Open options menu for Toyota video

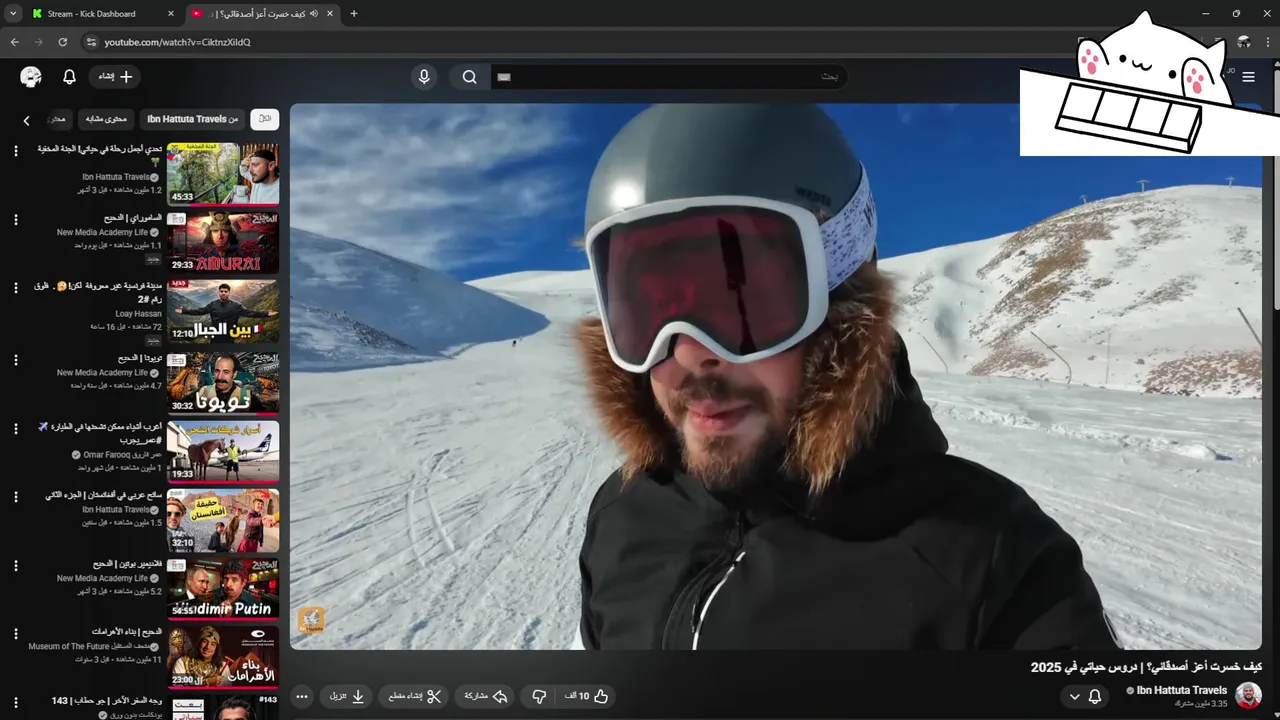[15, 358]
